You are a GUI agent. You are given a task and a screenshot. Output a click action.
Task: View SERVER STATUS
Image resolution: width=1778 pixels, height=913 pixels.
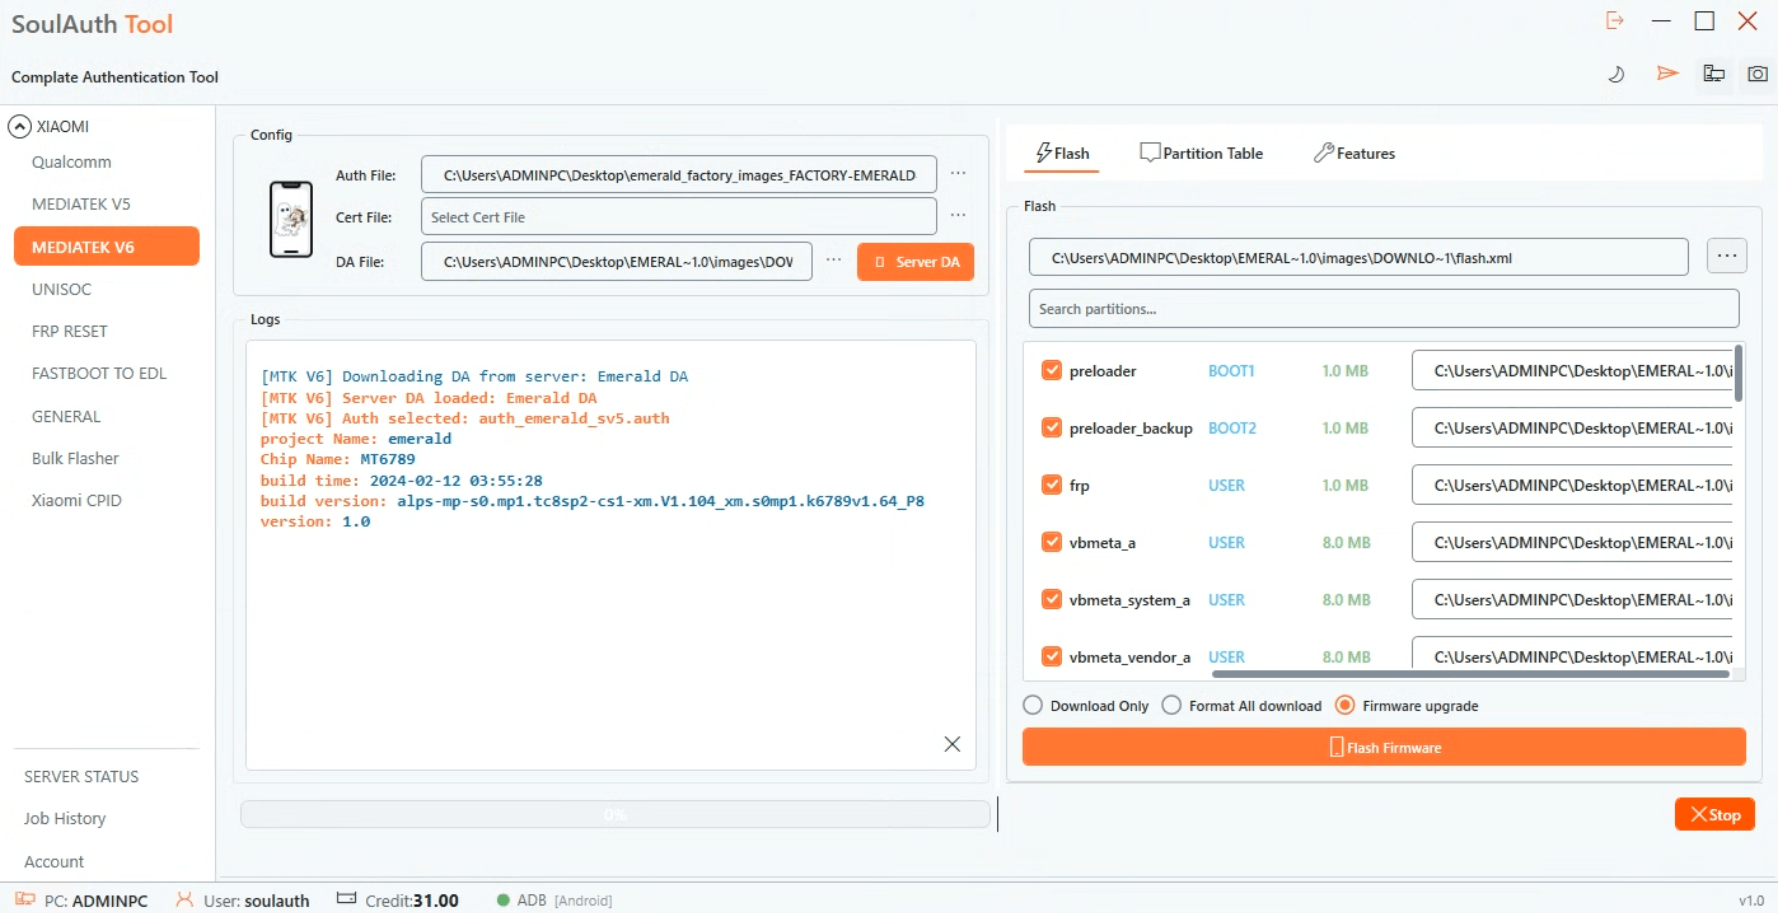(x=81, y=776)
